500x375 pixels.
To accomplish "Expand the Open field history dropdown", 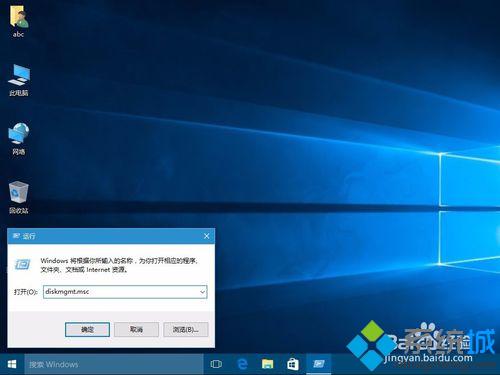I will click(202, 292).
